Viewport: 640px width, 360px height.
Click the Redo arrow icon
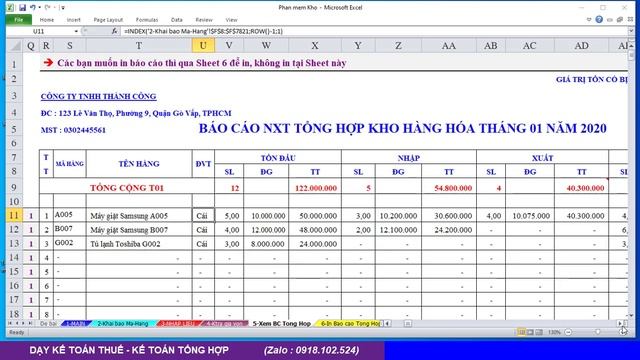tap(47, 7)
